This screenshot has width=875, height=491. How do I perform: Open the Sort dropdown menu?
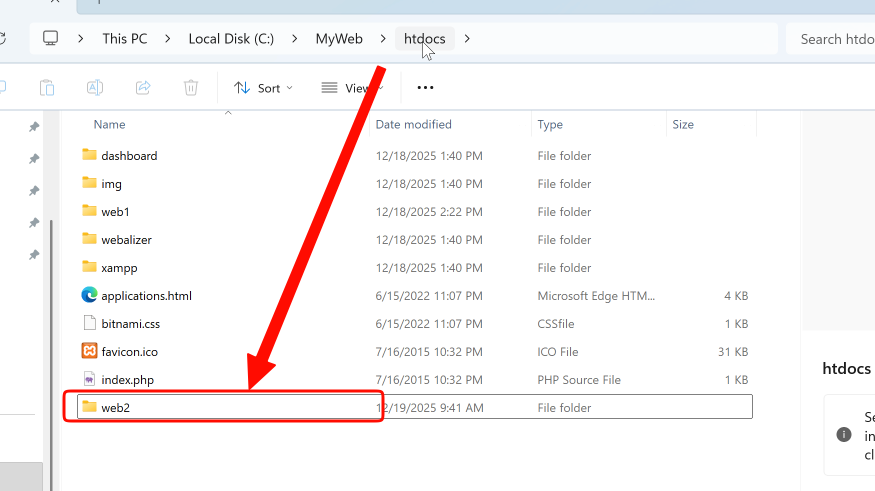tap(263, 88)
